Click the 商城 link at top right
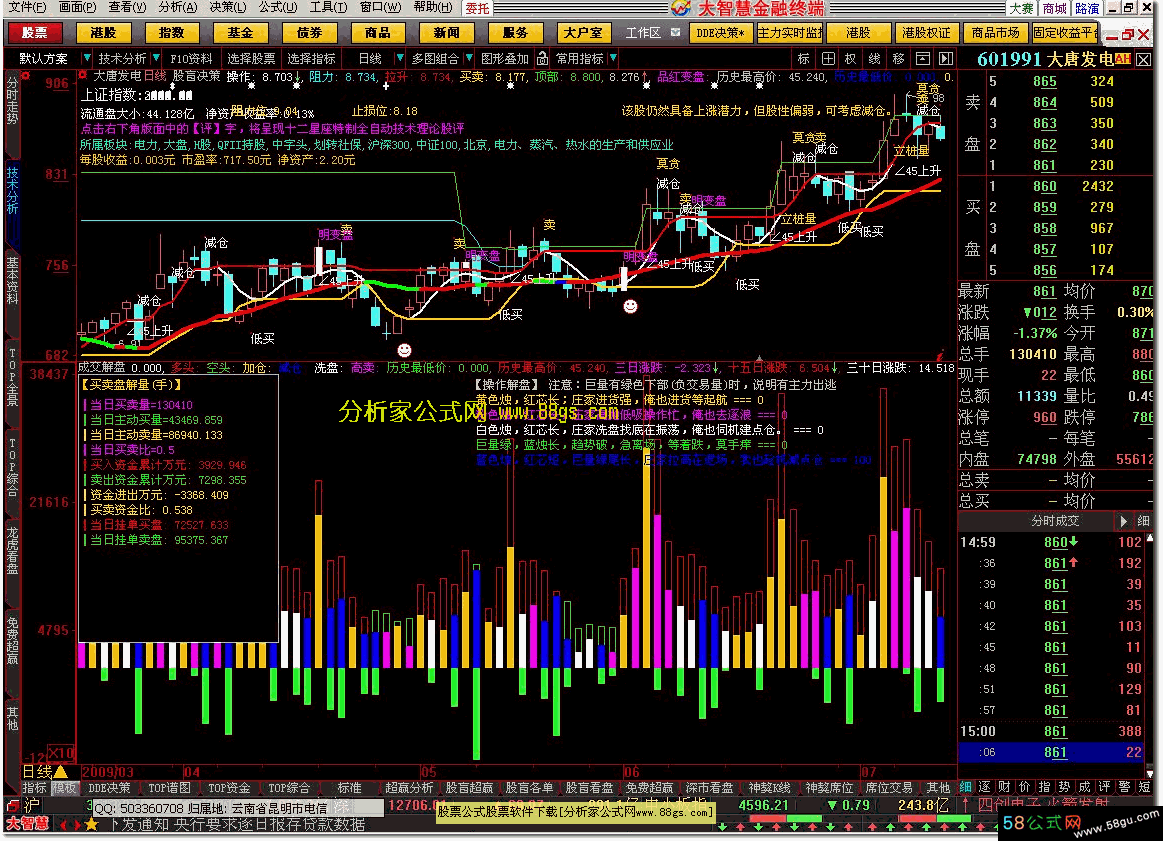Screen dimensions: 1163x841 (x=1054, y=8)
